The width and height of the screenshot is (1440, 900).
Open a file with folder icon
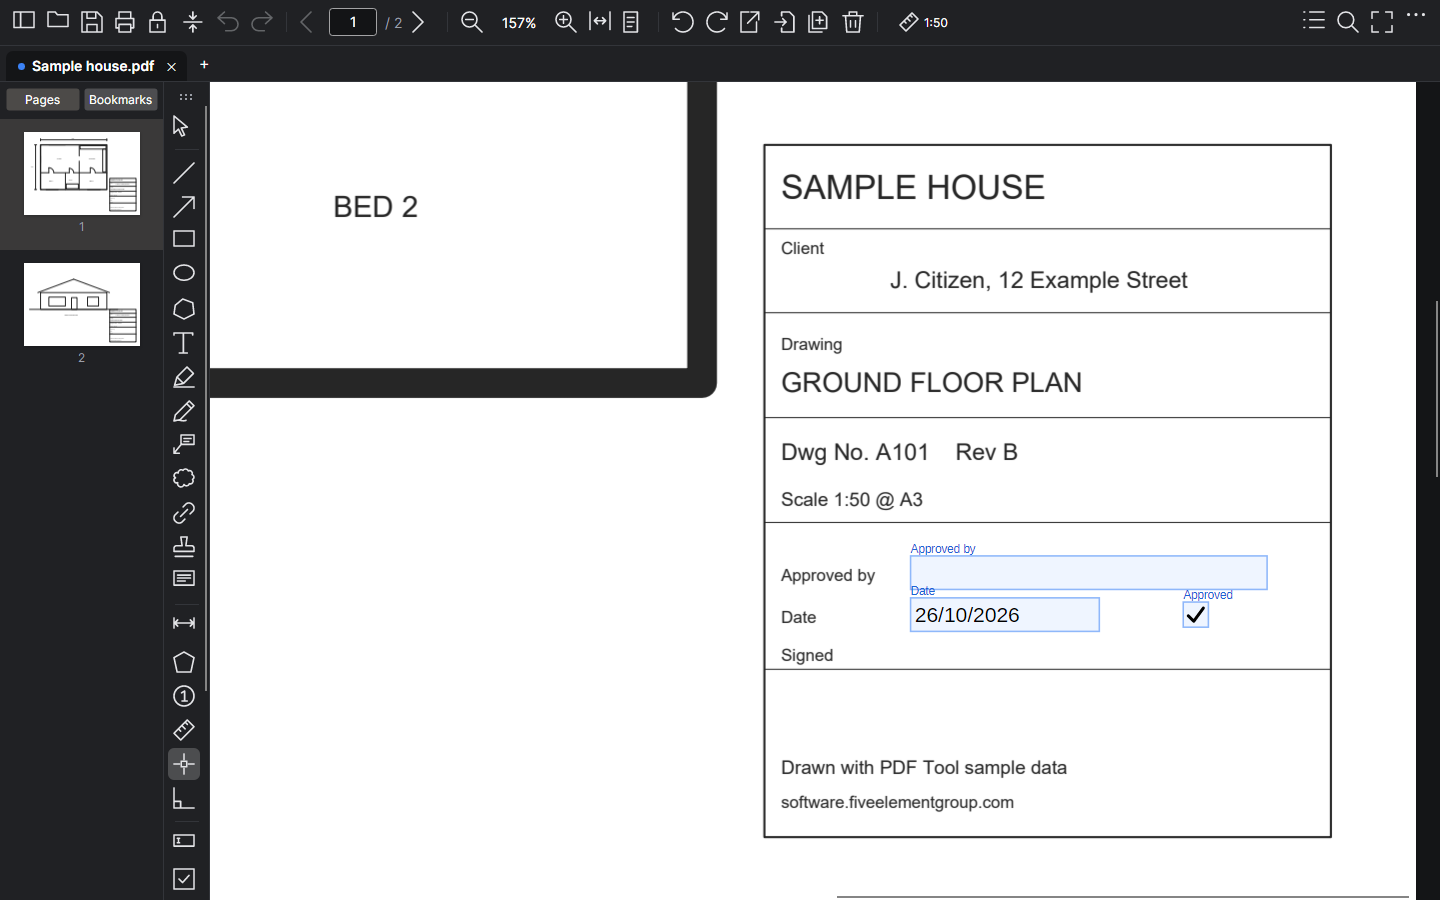point(58,21)
